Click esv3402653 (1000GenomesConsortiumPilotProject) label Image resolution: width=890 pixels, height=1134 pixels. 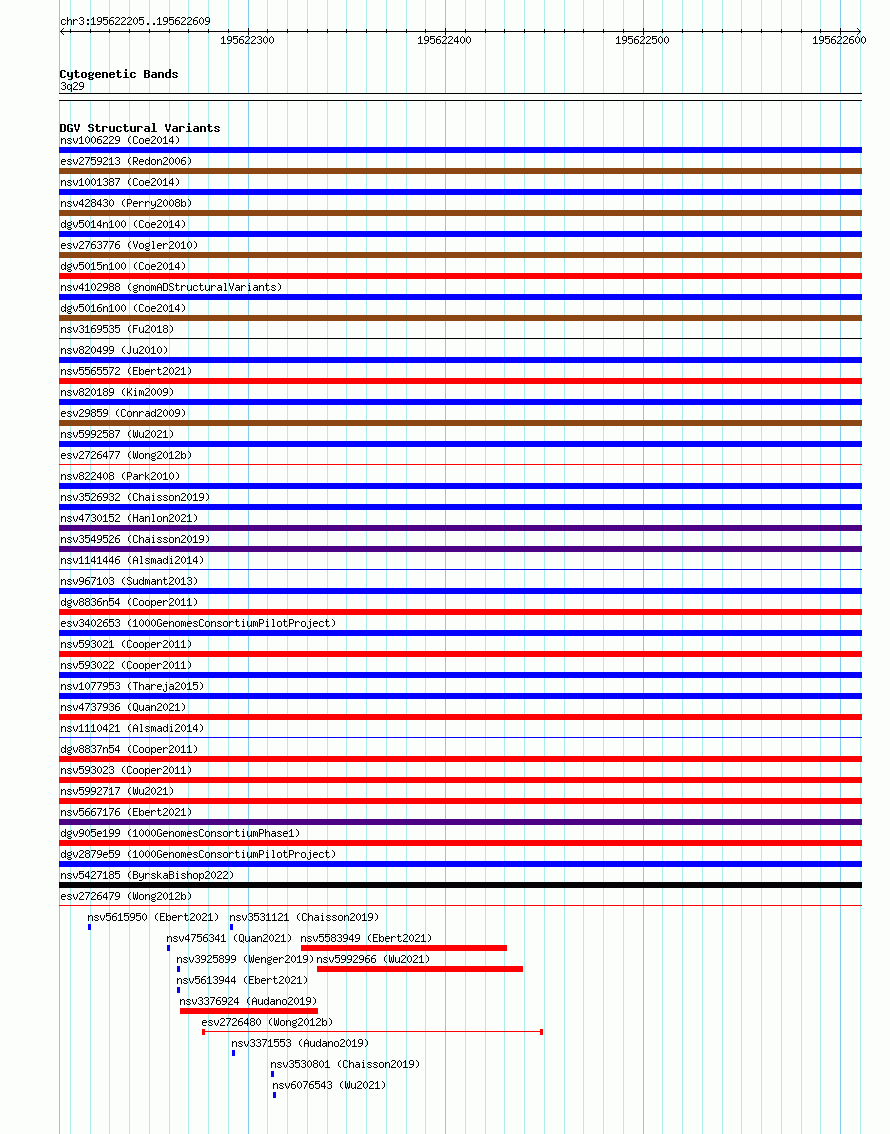198,623
